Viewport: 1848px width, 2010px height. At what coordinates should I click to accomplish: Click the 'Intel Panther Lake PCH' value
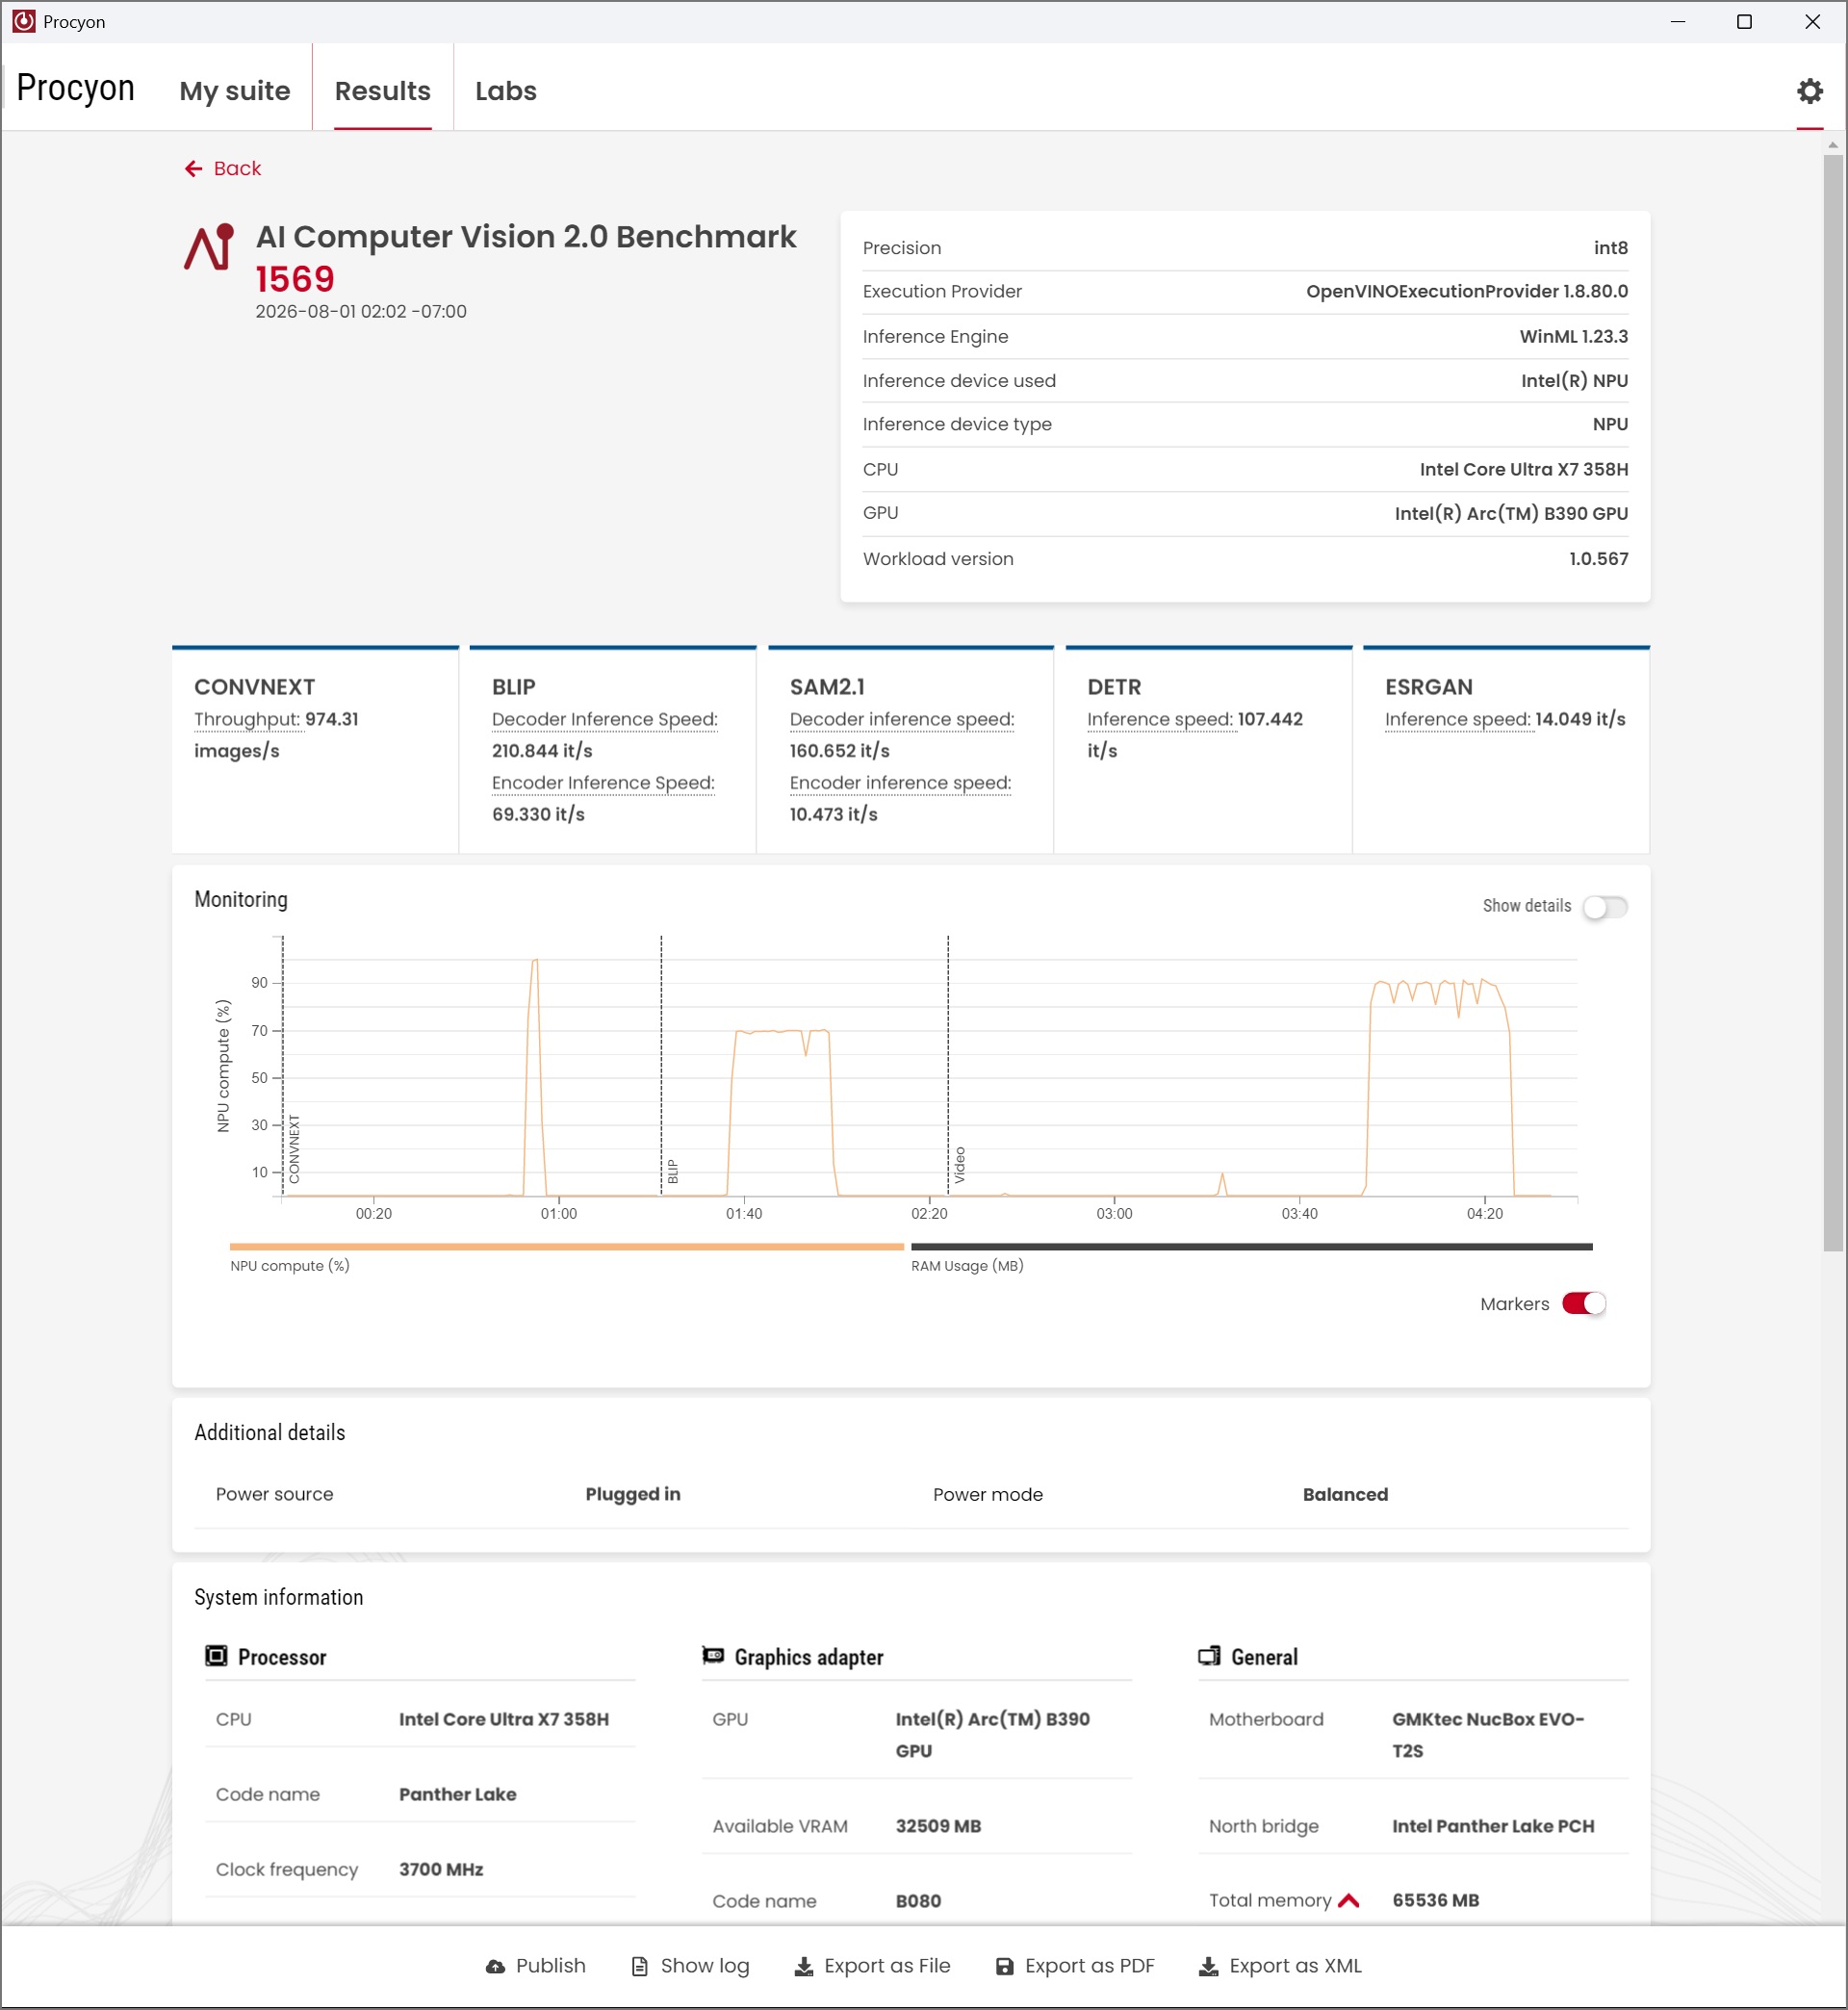[1493, 1826]
